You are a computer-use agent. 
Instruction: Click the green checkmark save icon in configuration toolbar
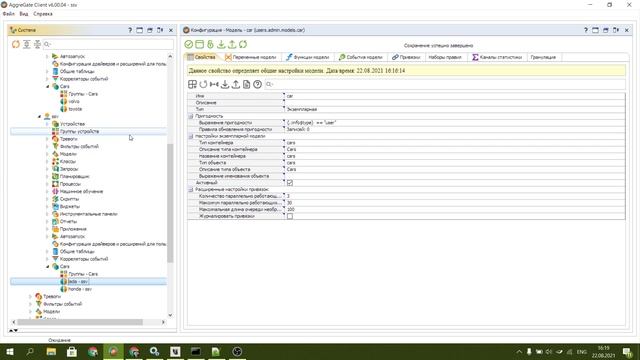point(189,44)
